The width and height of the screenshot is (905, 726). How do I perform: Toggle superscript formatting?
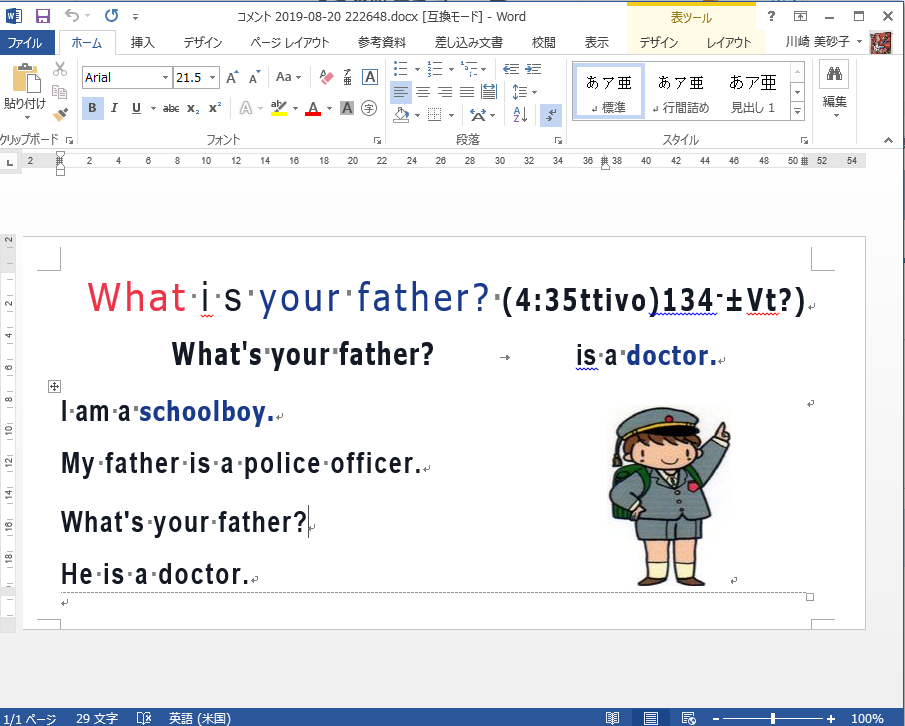215,108
